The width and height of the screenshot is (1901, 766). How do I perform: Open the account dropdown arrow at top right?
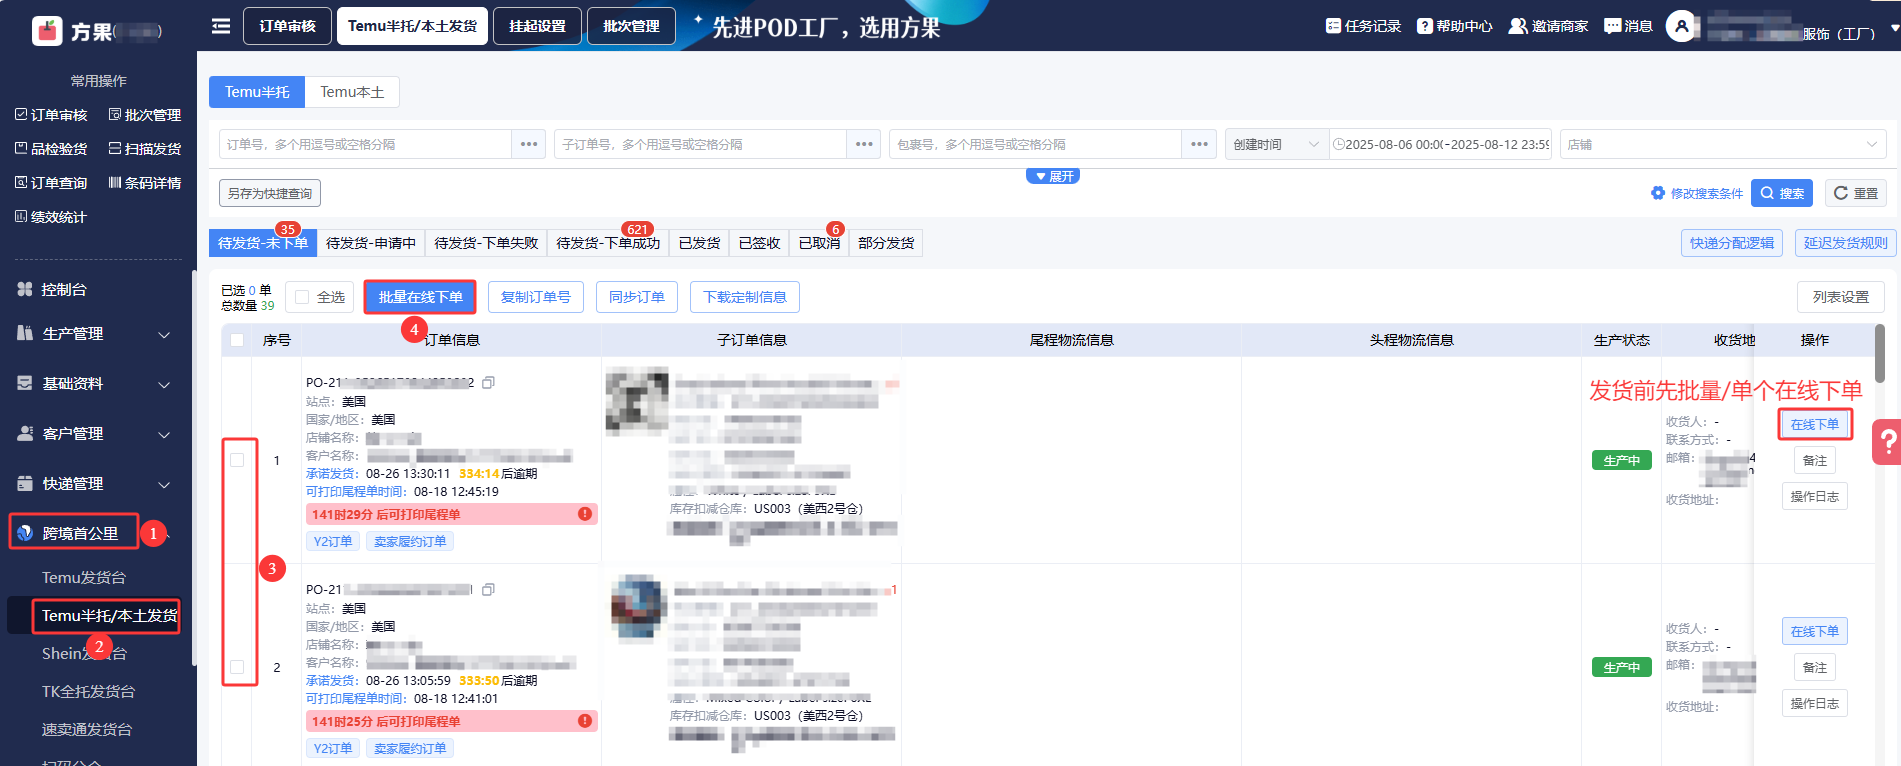point(1894,31)
